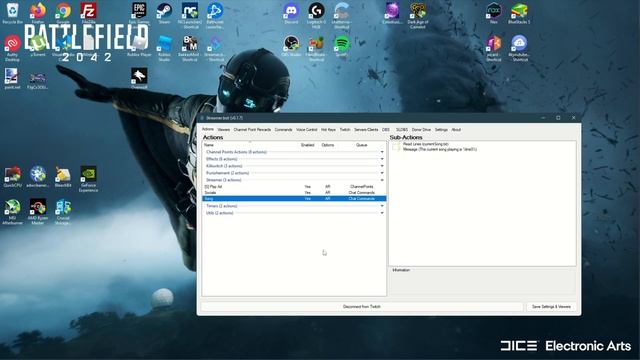
Task: Expand the Streamer actions group
Action: [x=382, y=180]
